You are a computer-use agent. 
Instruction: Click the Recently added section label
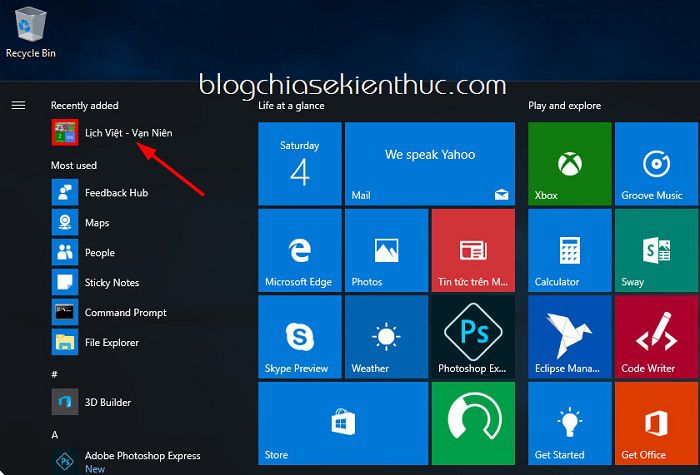click(84, 105)
